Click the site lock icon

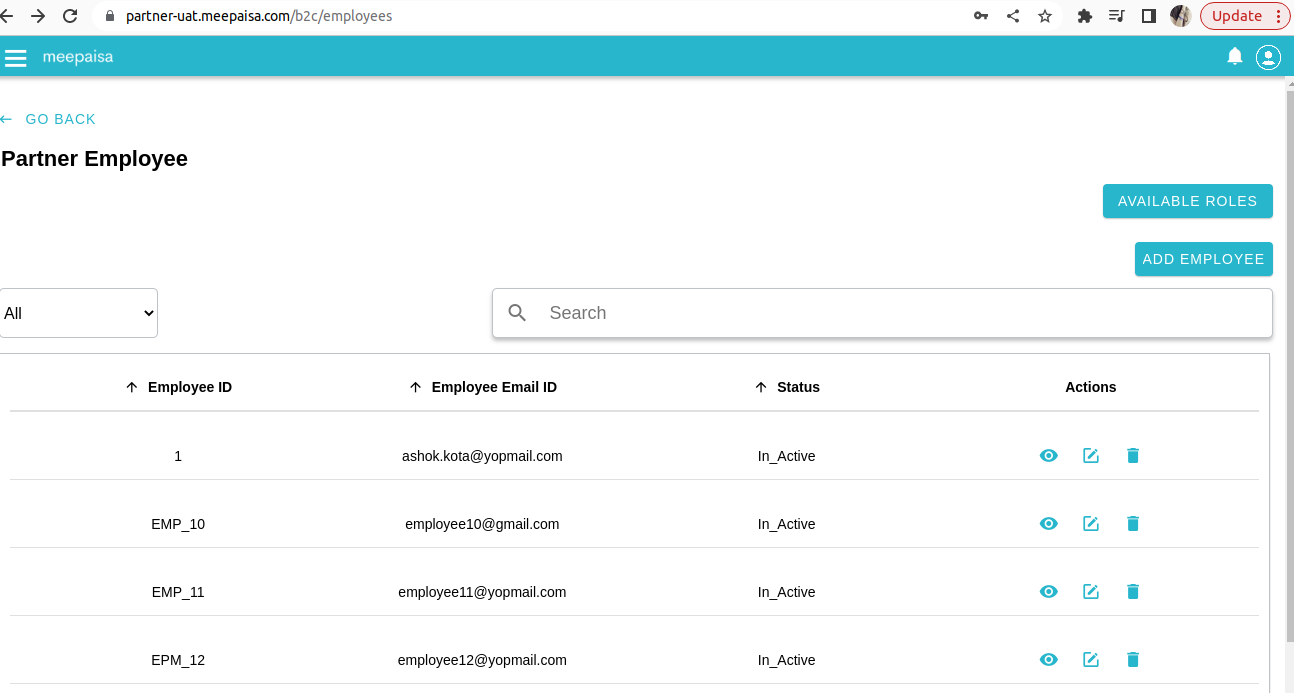click(x=110, y=16)
